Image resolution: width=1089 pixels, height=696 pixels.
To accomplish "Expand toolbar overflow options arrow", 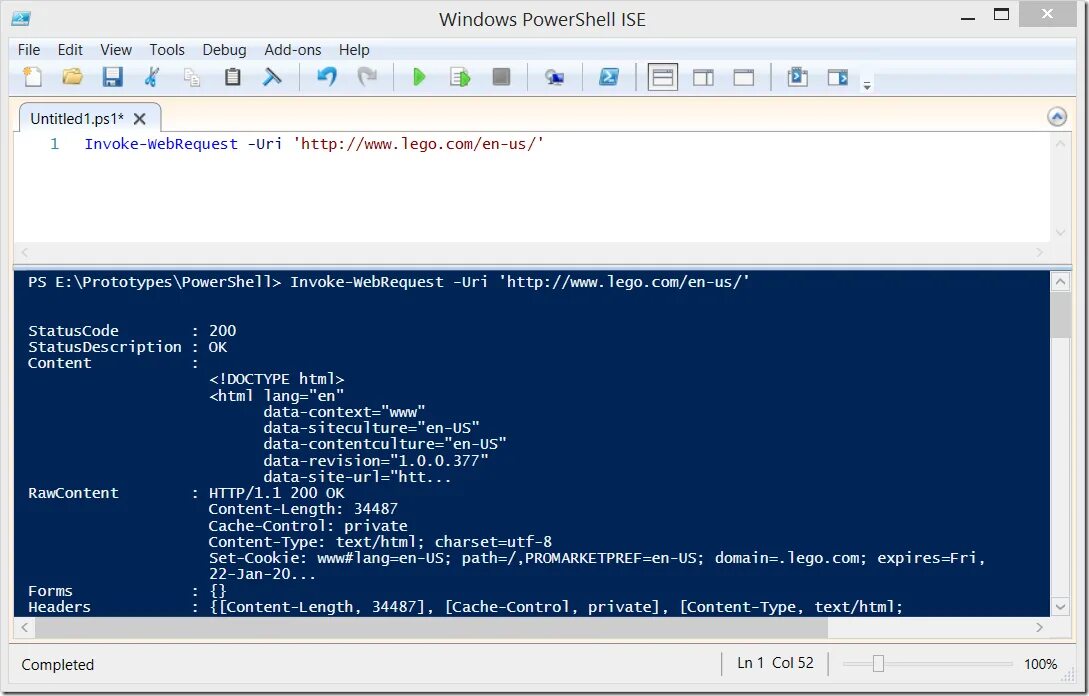I will 867,85.
